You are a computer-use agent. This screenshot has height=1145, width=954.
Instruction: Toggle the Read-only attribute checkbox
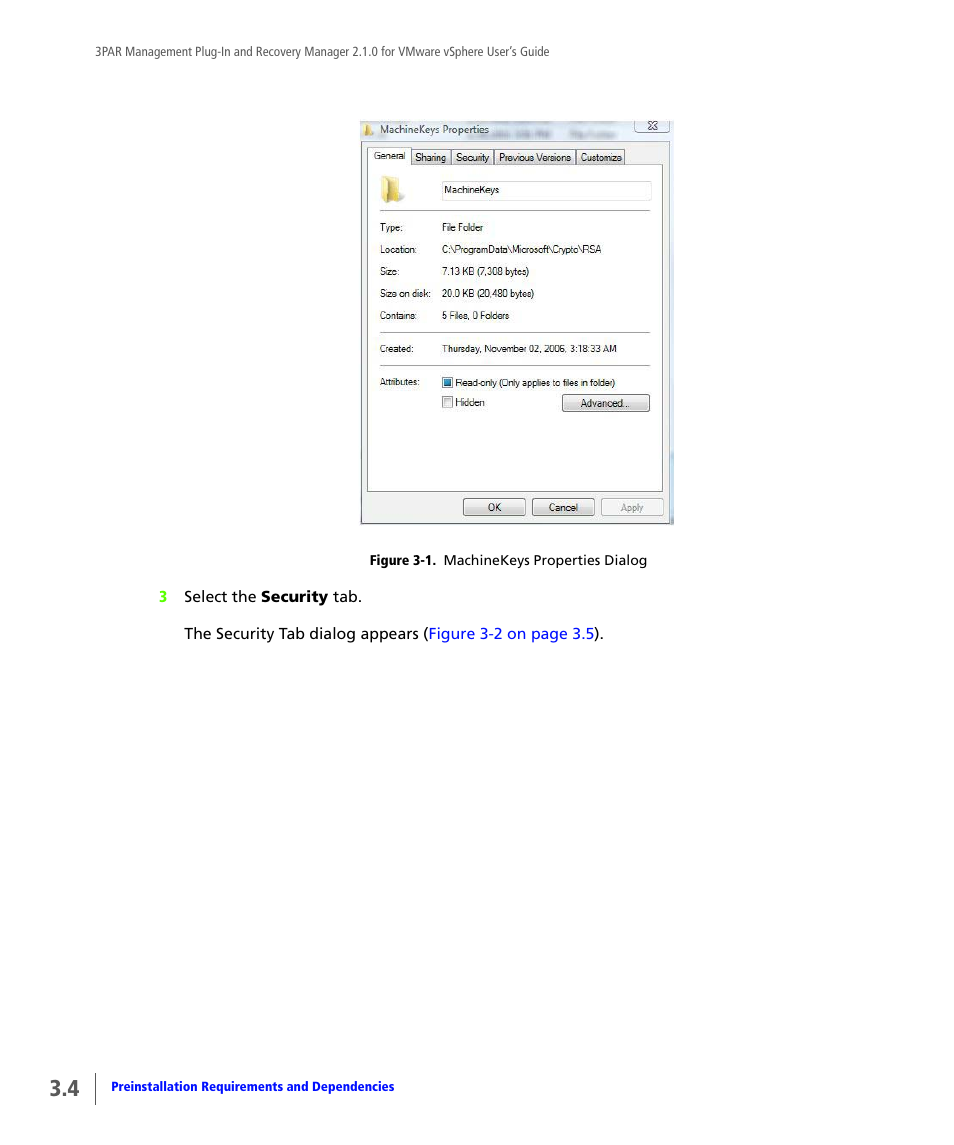coord(447,383)
